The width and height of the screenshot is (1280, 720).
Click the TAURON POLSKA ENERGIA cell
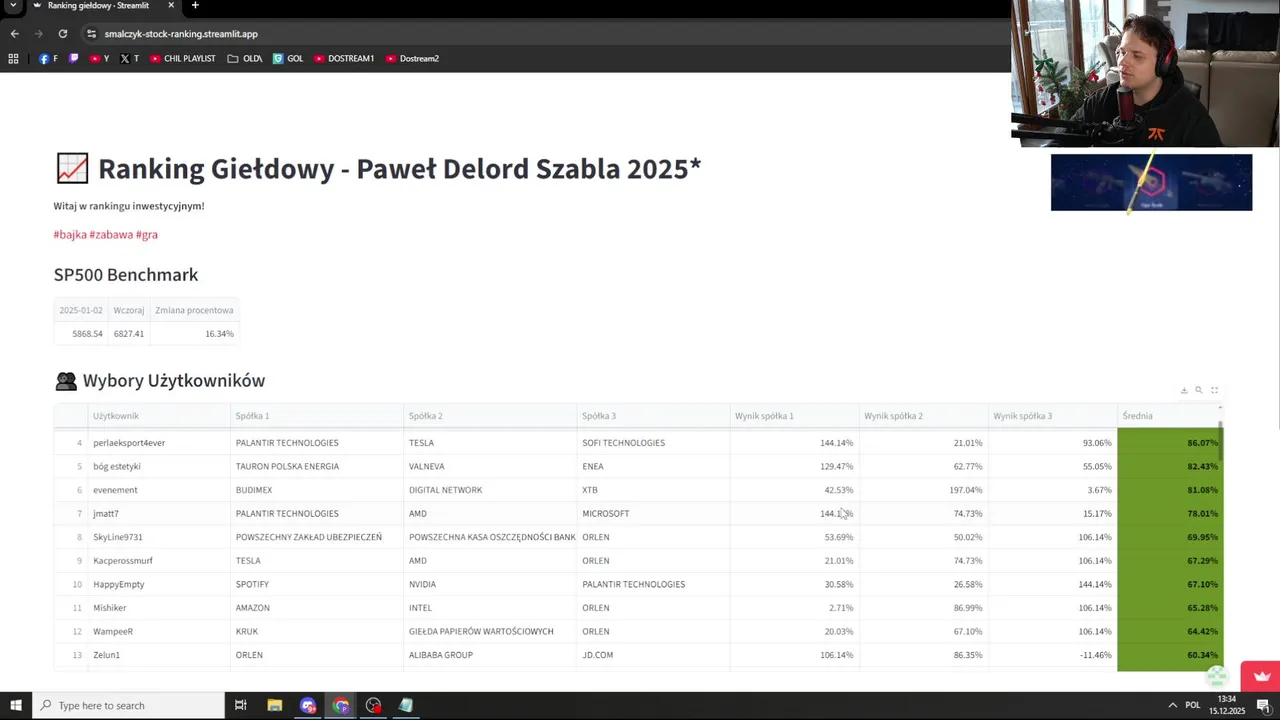316,466
